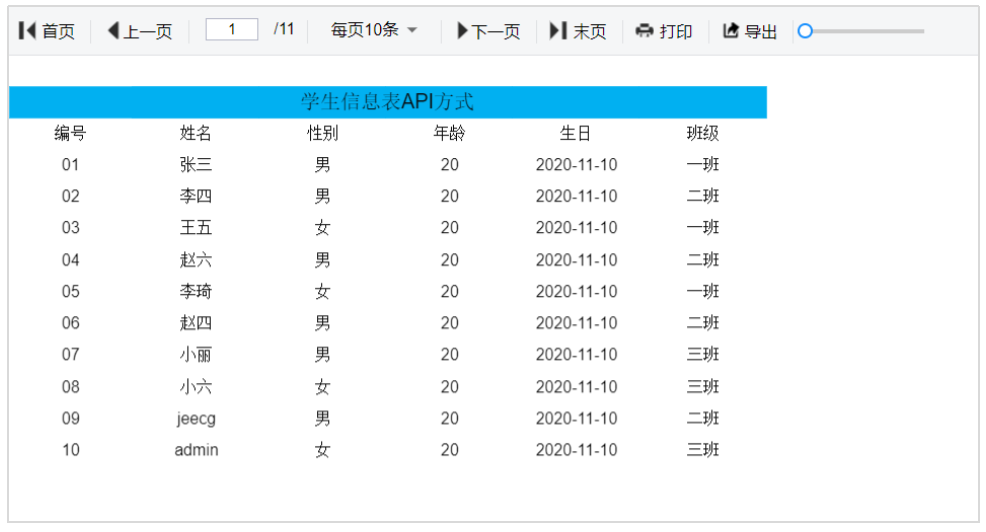
Task: Select the name cell 张三
Action: pos(196,165)
